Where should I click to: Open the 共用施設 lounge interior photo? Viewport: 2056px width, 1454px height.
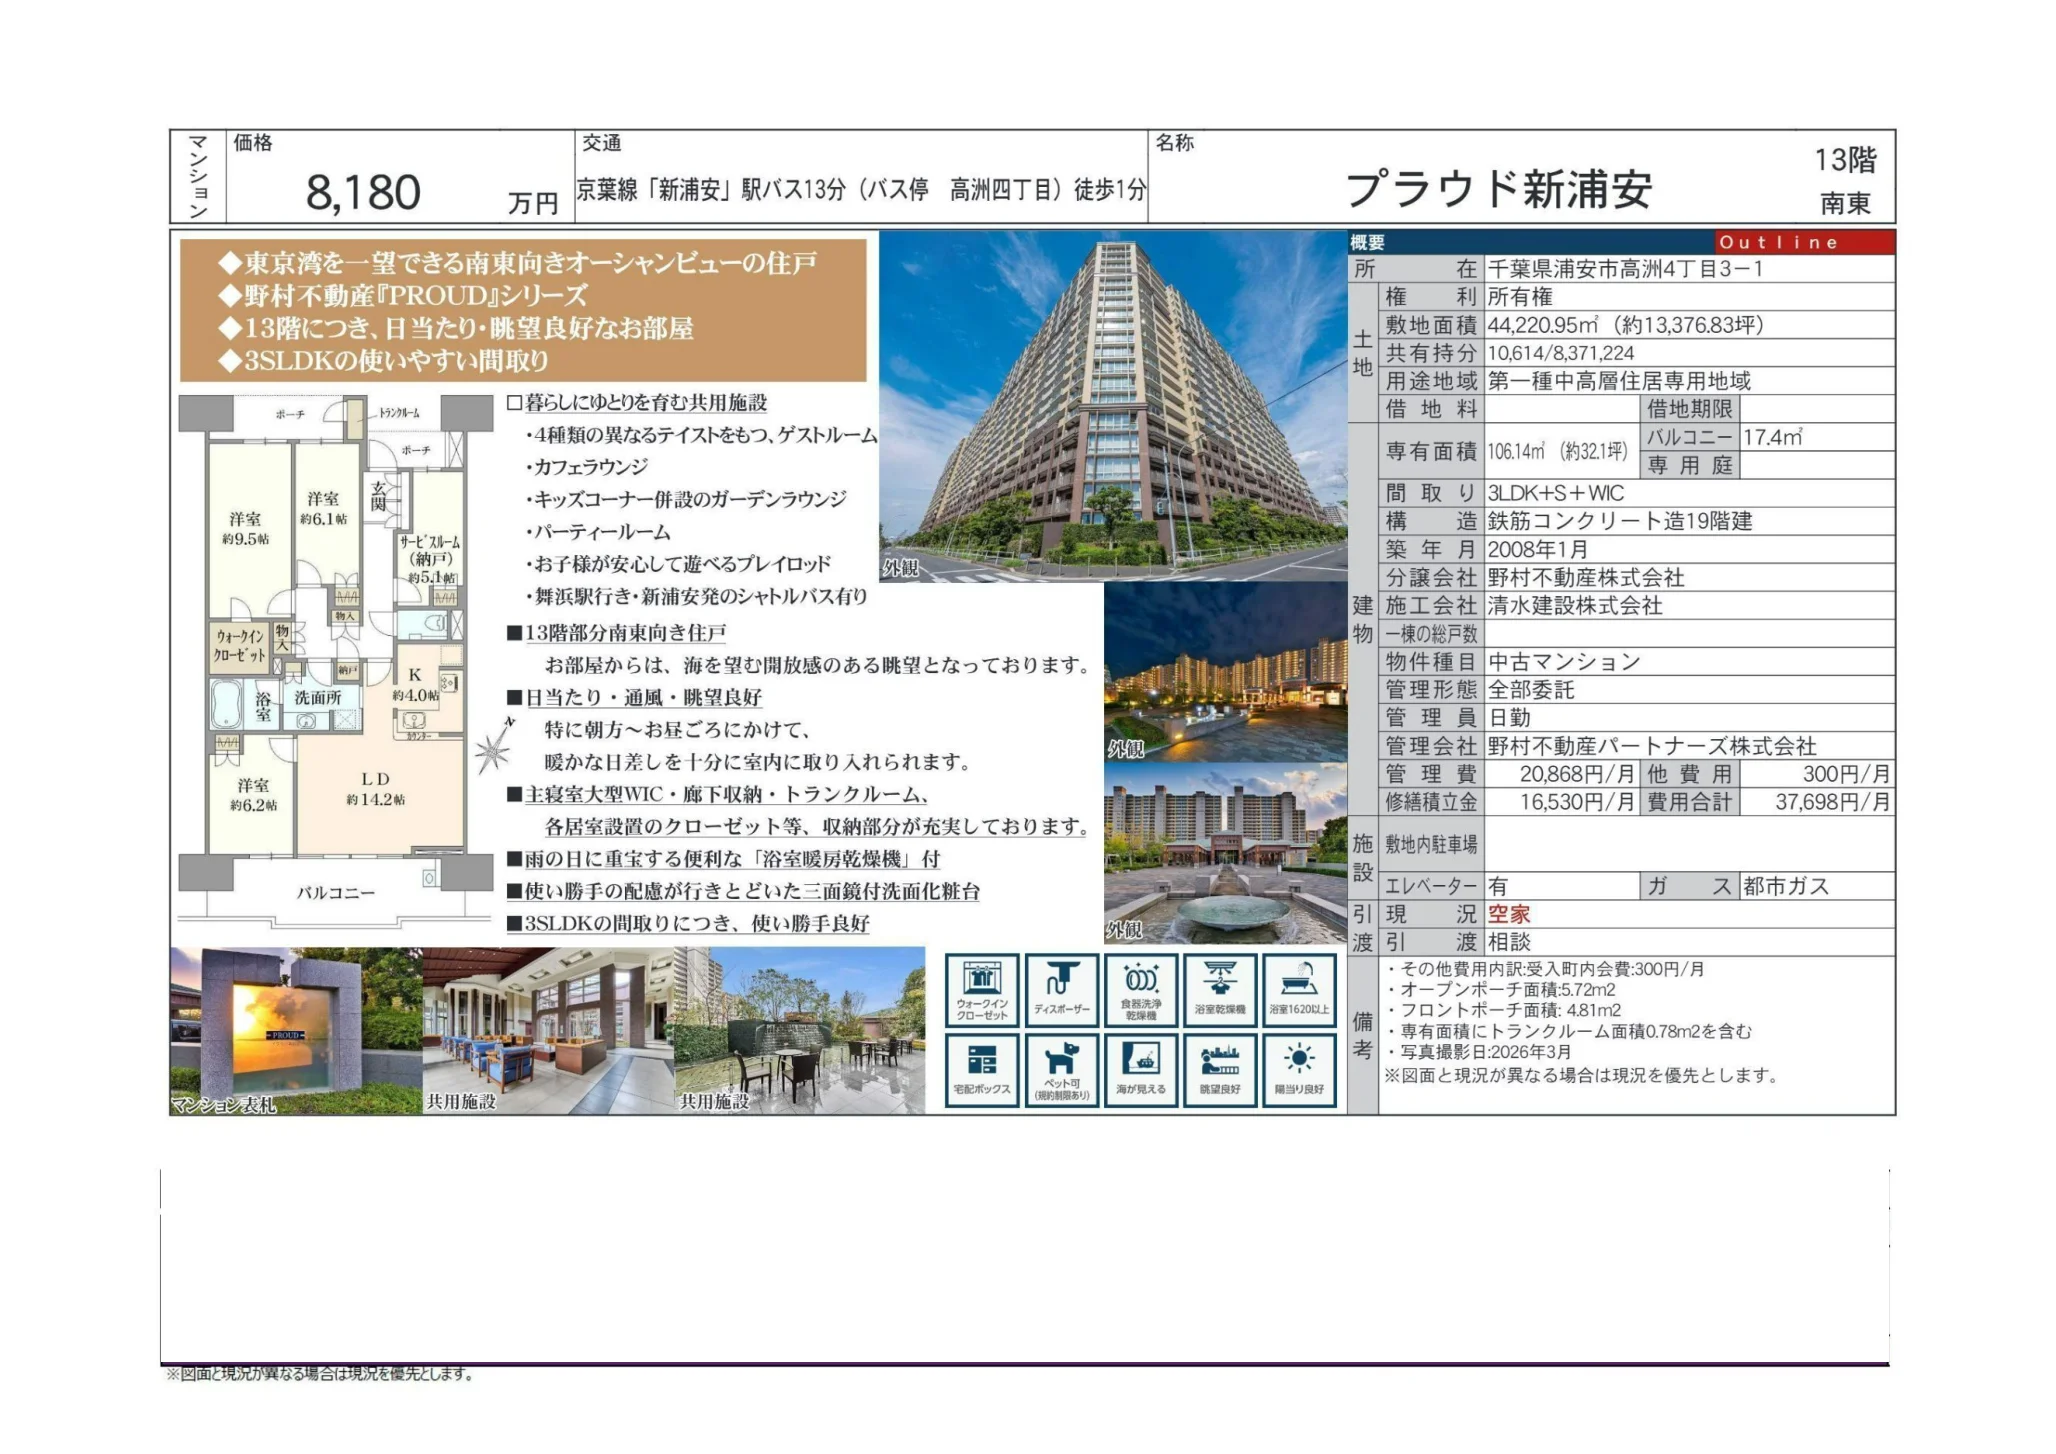(549, 1031)
